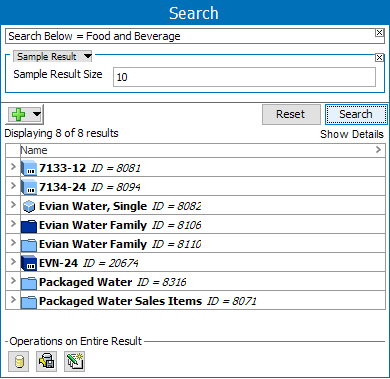Click the EVN-24 item icon
Viewport: 390px width, 379px height.
pyautogui.click(x=29, y=263)
